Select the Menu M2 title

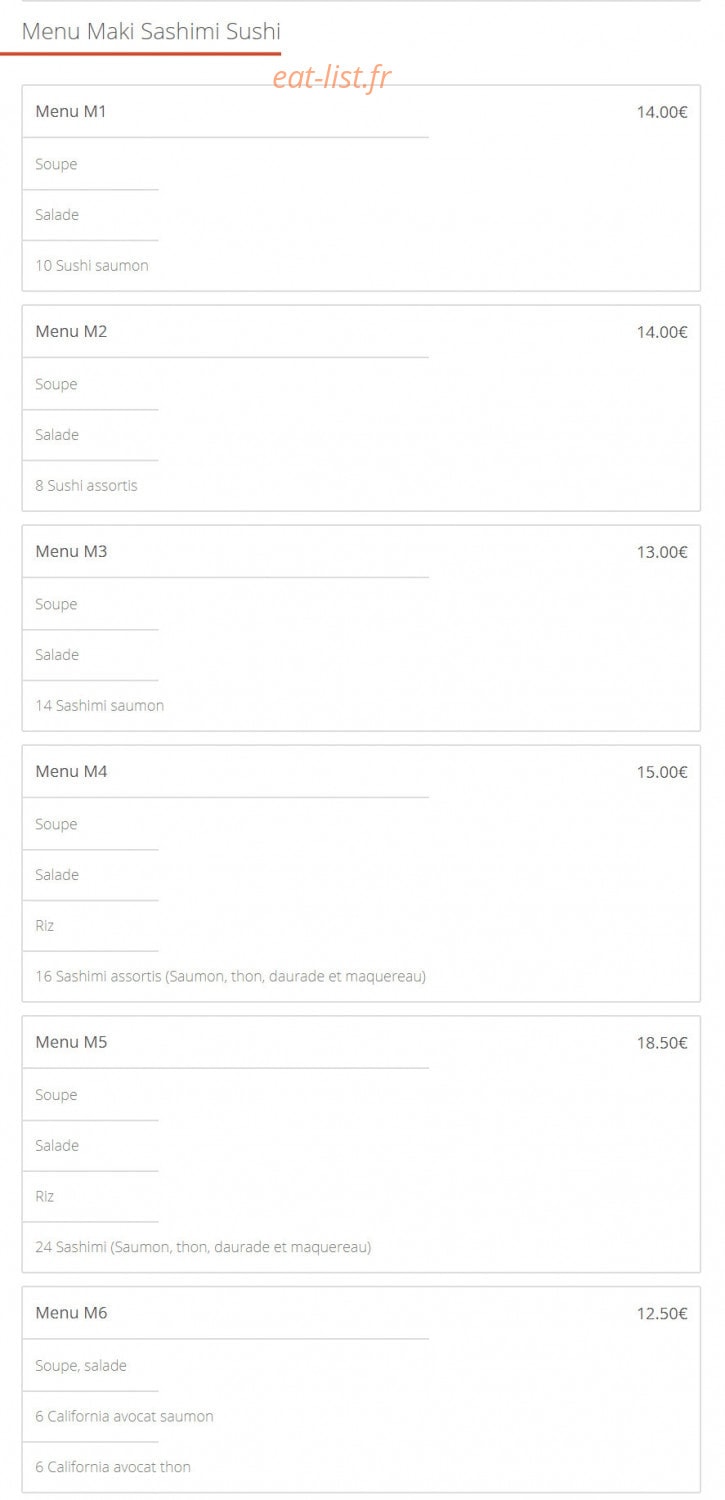pyautogui.click(x=71, y=331)
